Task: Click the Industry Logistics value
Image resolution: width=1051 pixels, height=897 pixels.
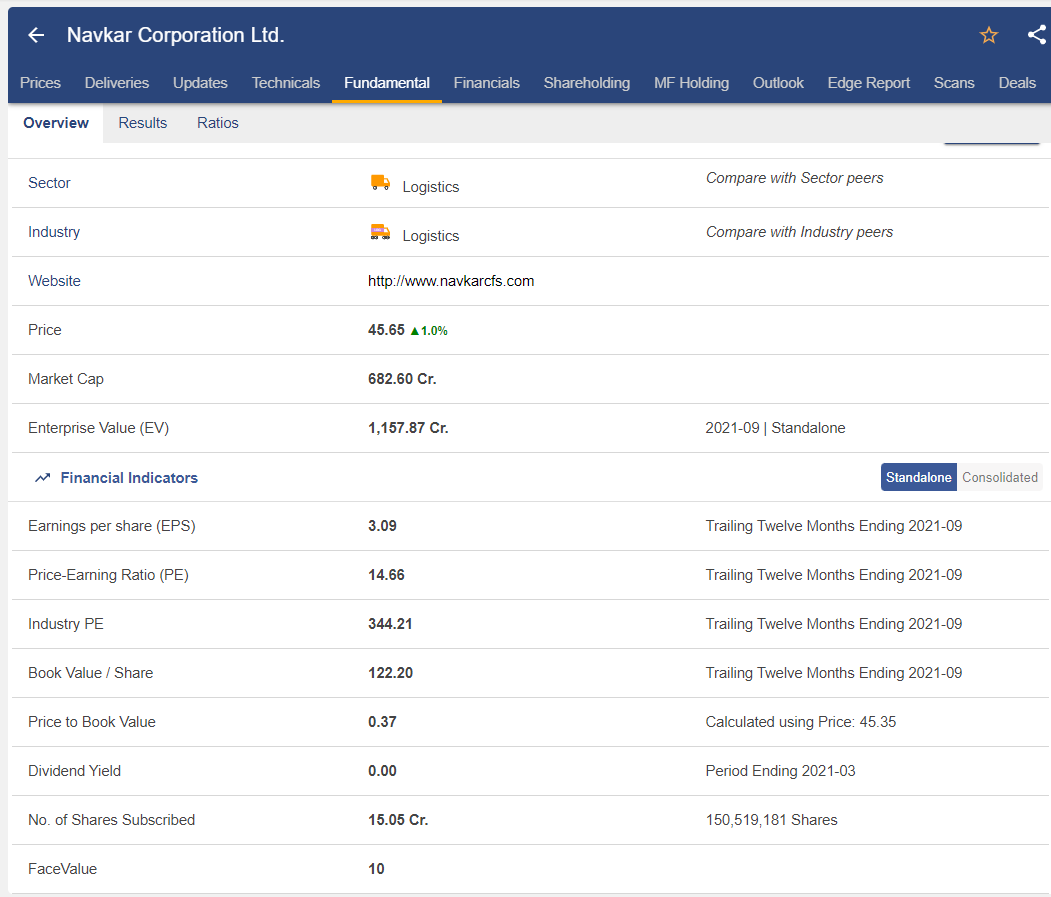Action: tap(430, 236)
